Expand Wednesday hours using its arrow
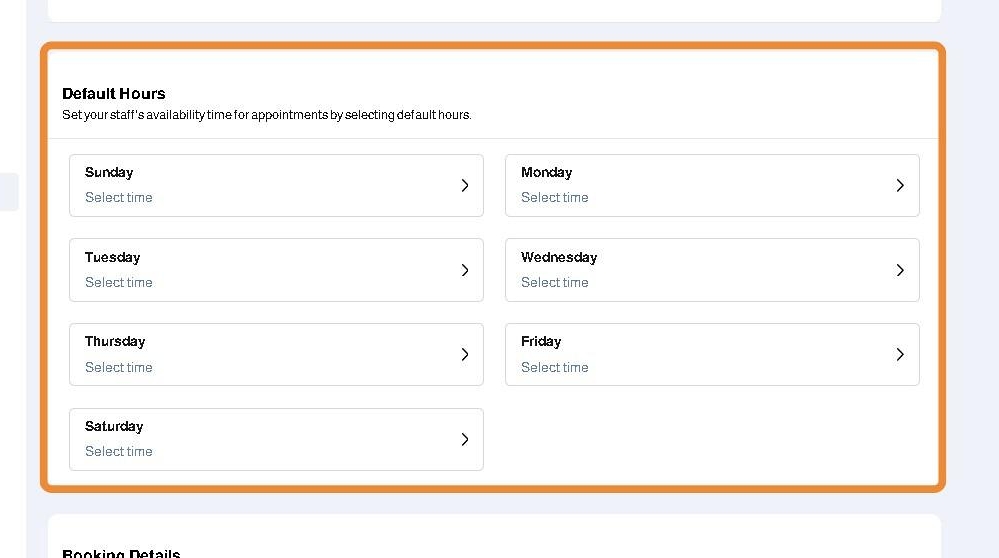 click(900, 270)
